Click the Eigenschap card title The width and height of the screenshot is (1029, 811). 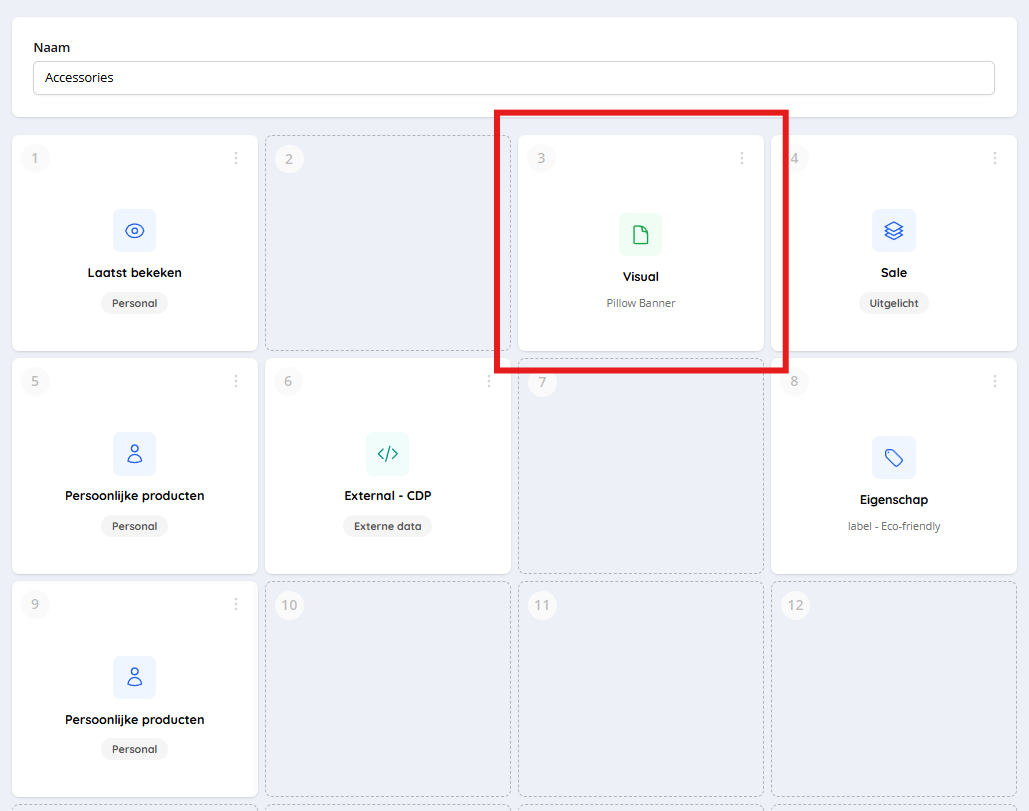(894, 500)
